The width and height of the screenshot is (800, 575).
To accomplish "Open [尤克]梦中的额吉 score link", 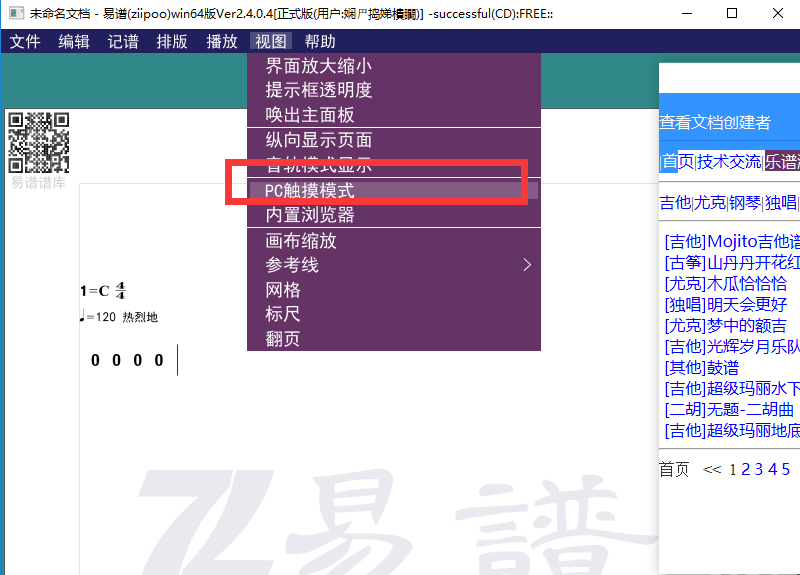I will [726, 326].
